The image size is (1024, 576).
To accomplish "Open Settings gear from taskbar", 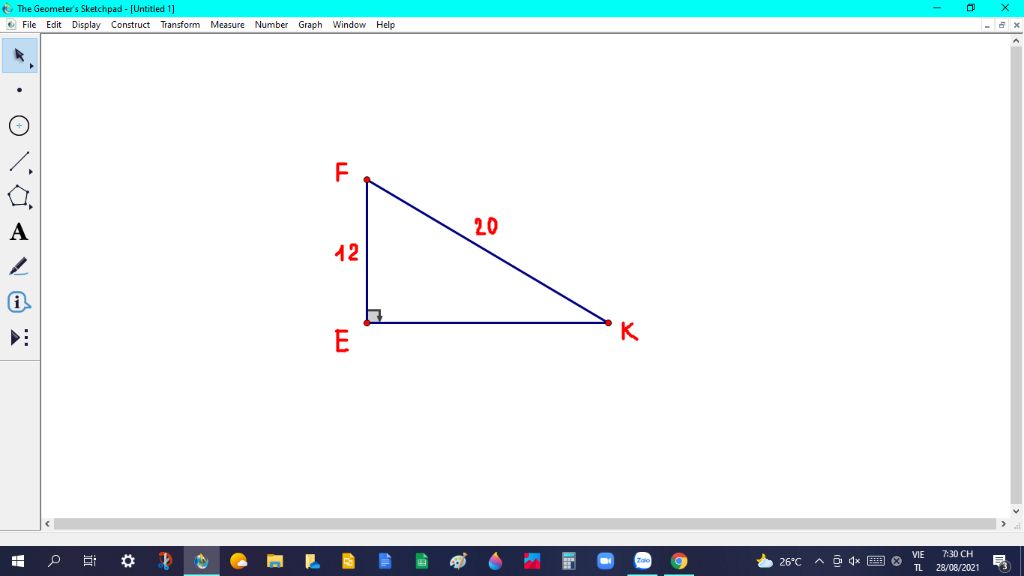I will click(128, 561).
